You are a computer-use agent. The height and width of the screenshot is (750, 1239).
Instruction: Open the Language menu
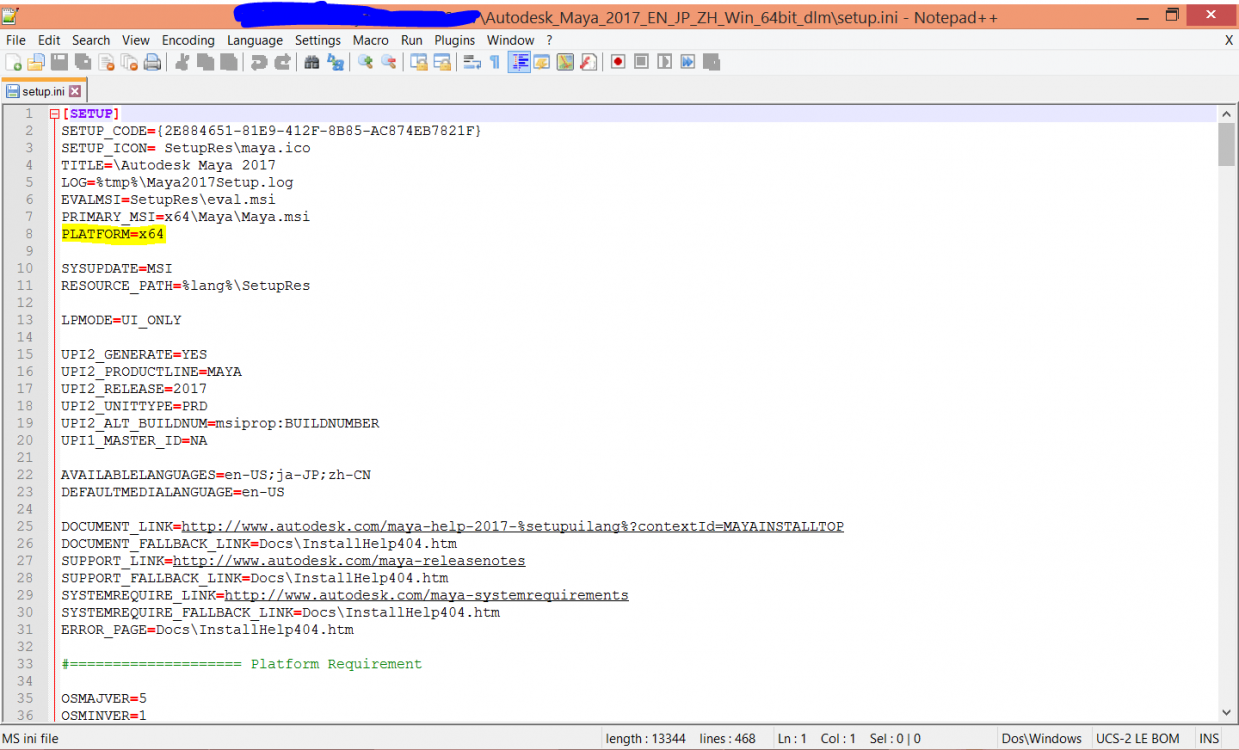tap(255, 40)
